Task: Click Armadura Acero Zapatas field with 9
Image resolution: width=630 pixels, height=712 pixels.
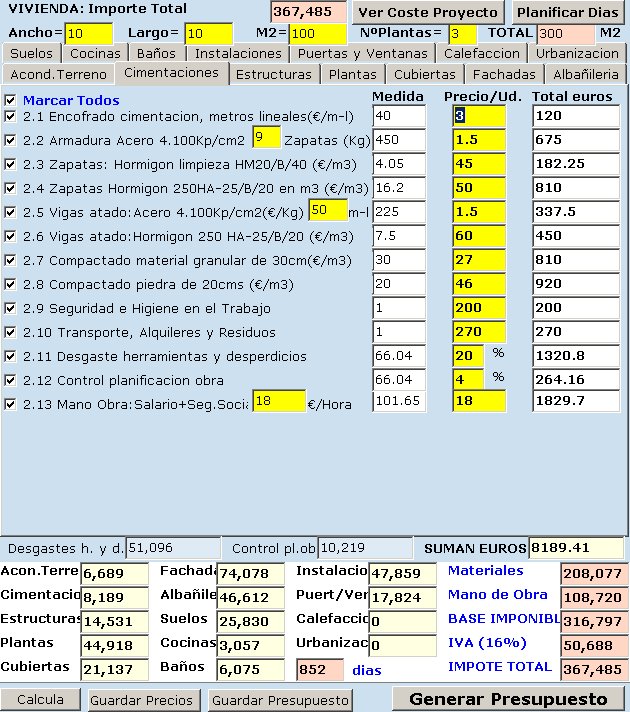Action: 266,137
